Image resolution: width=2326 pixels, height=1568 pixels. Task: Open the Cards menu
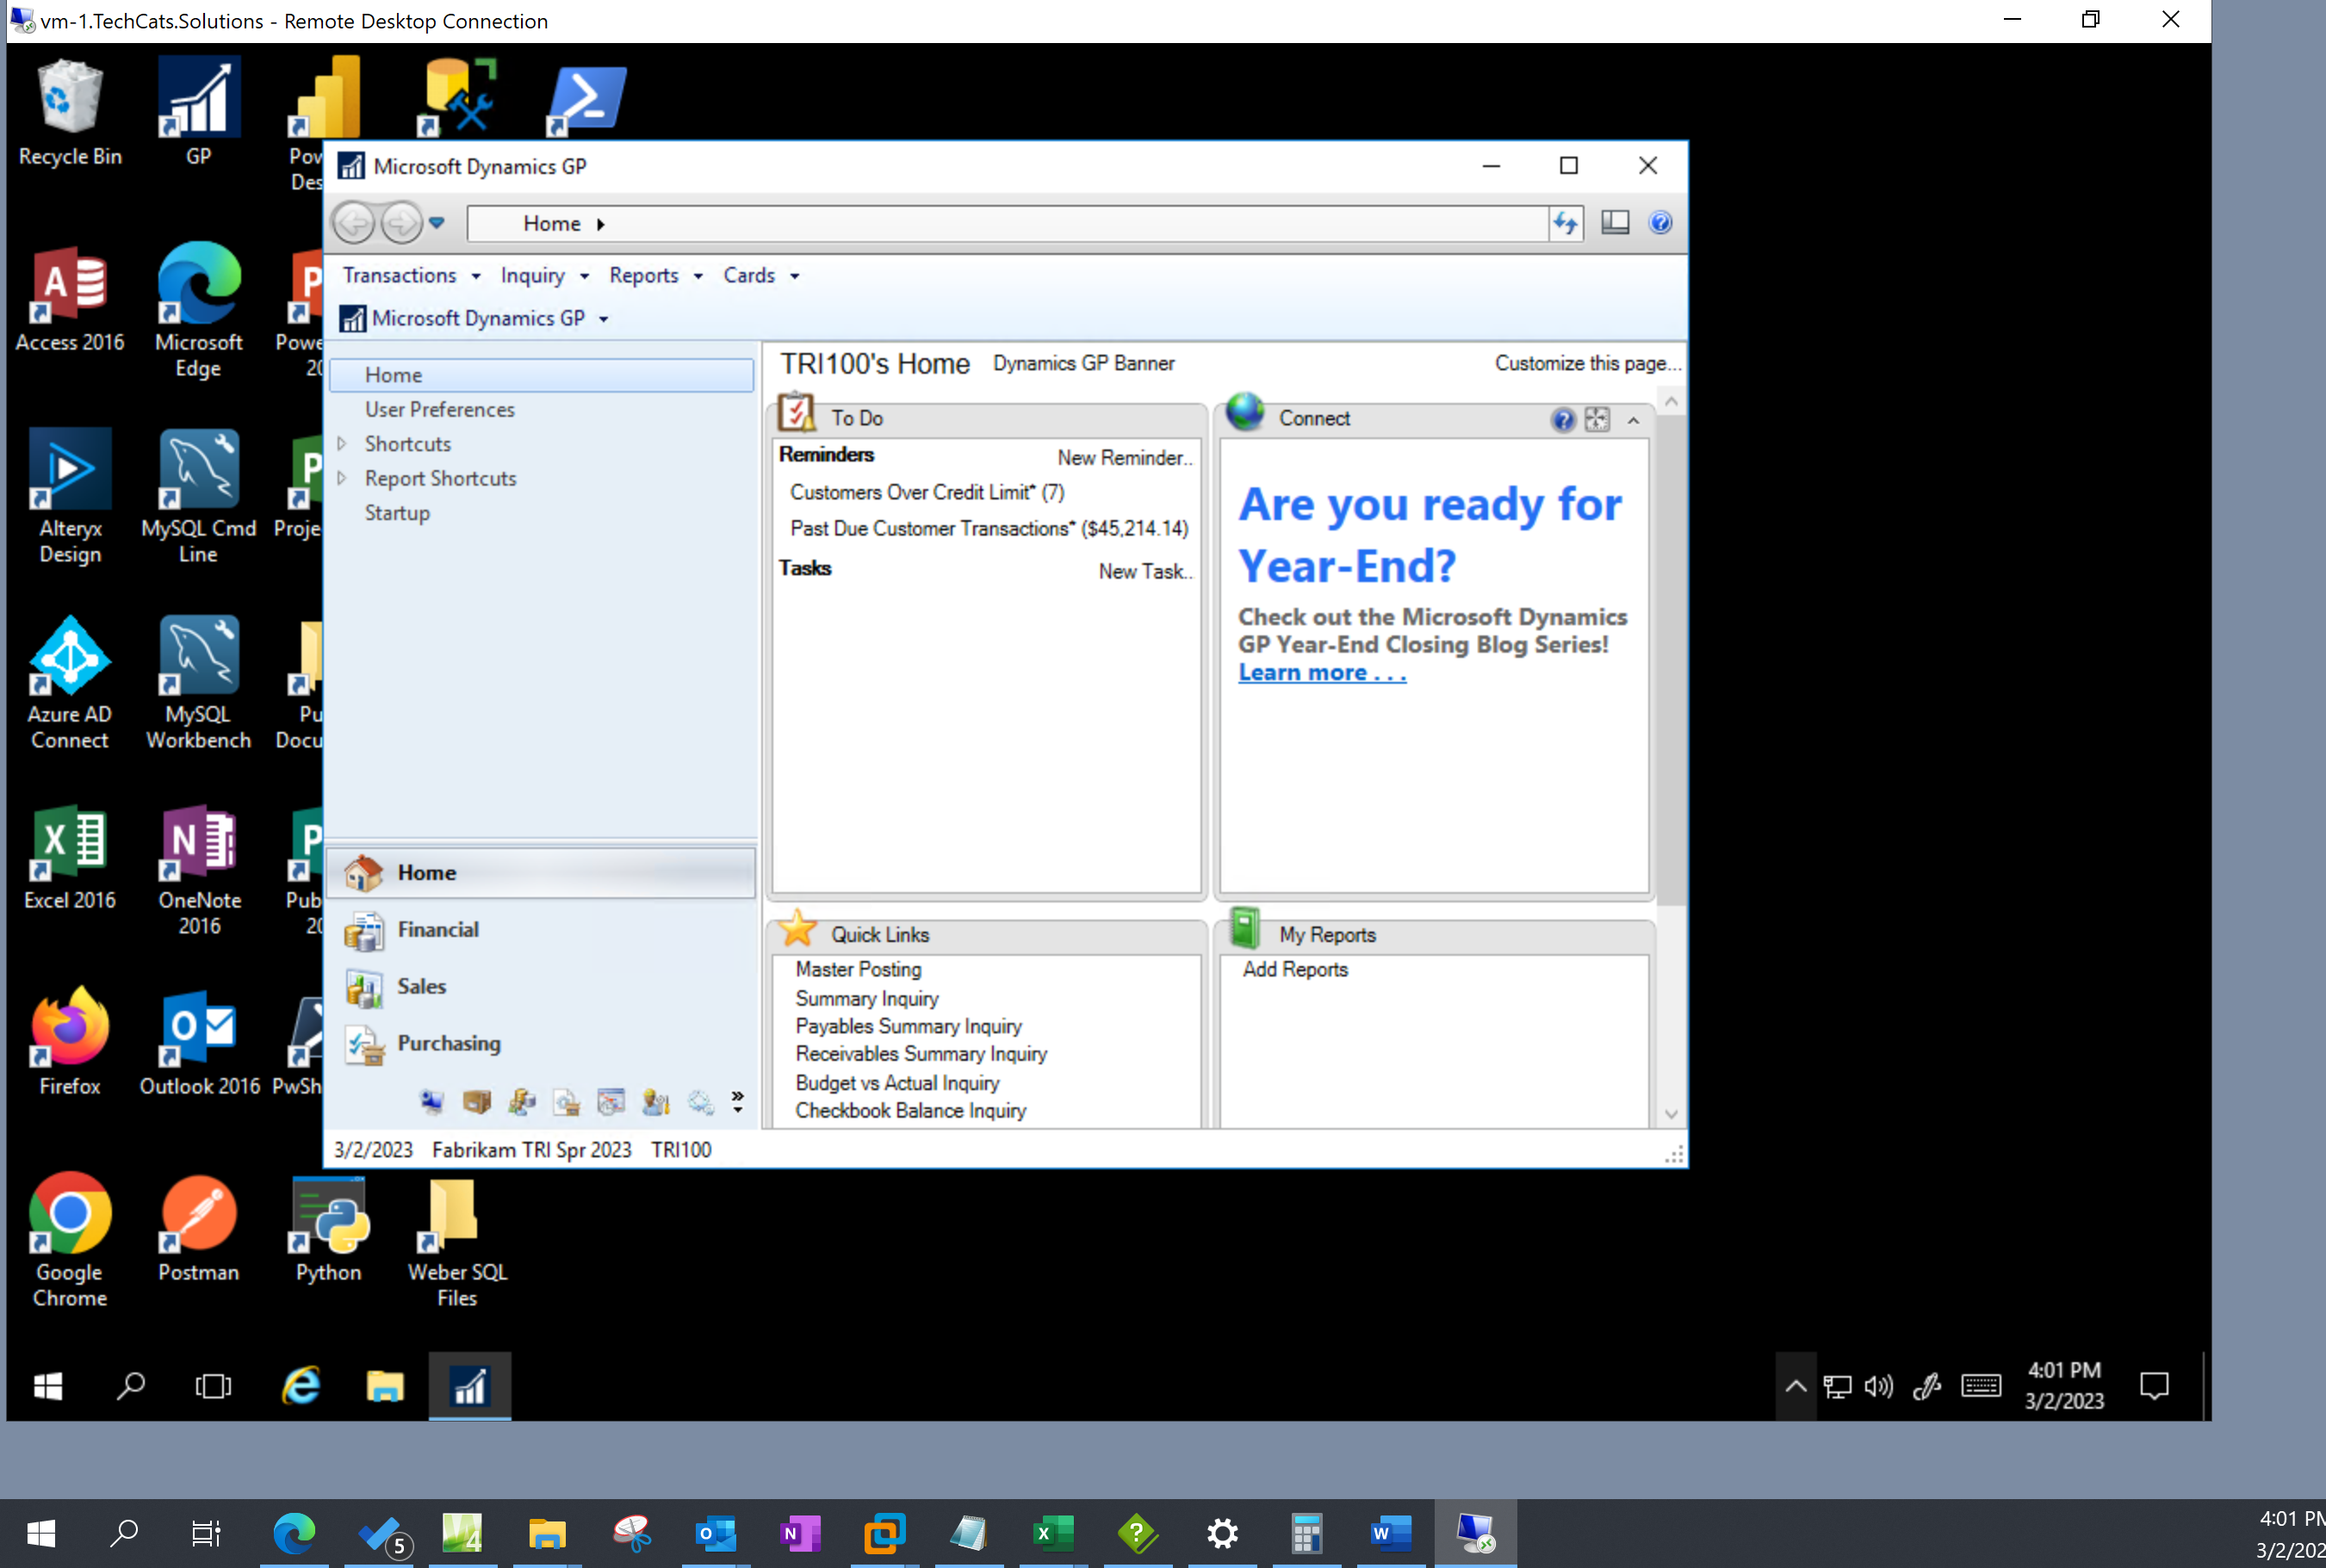click(x=761, y=275)
